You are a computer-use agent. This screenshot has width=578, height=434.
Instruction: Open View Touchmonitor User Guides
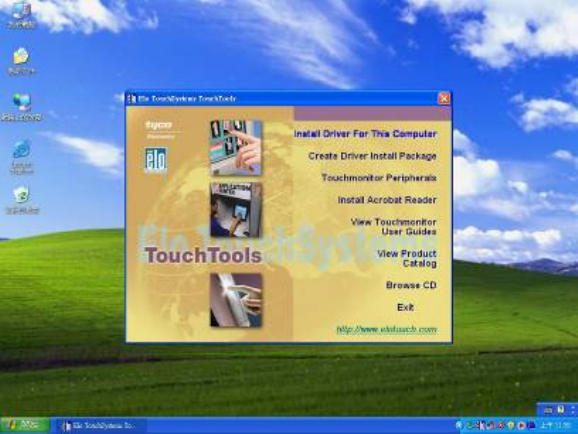(x=394, y=227)
